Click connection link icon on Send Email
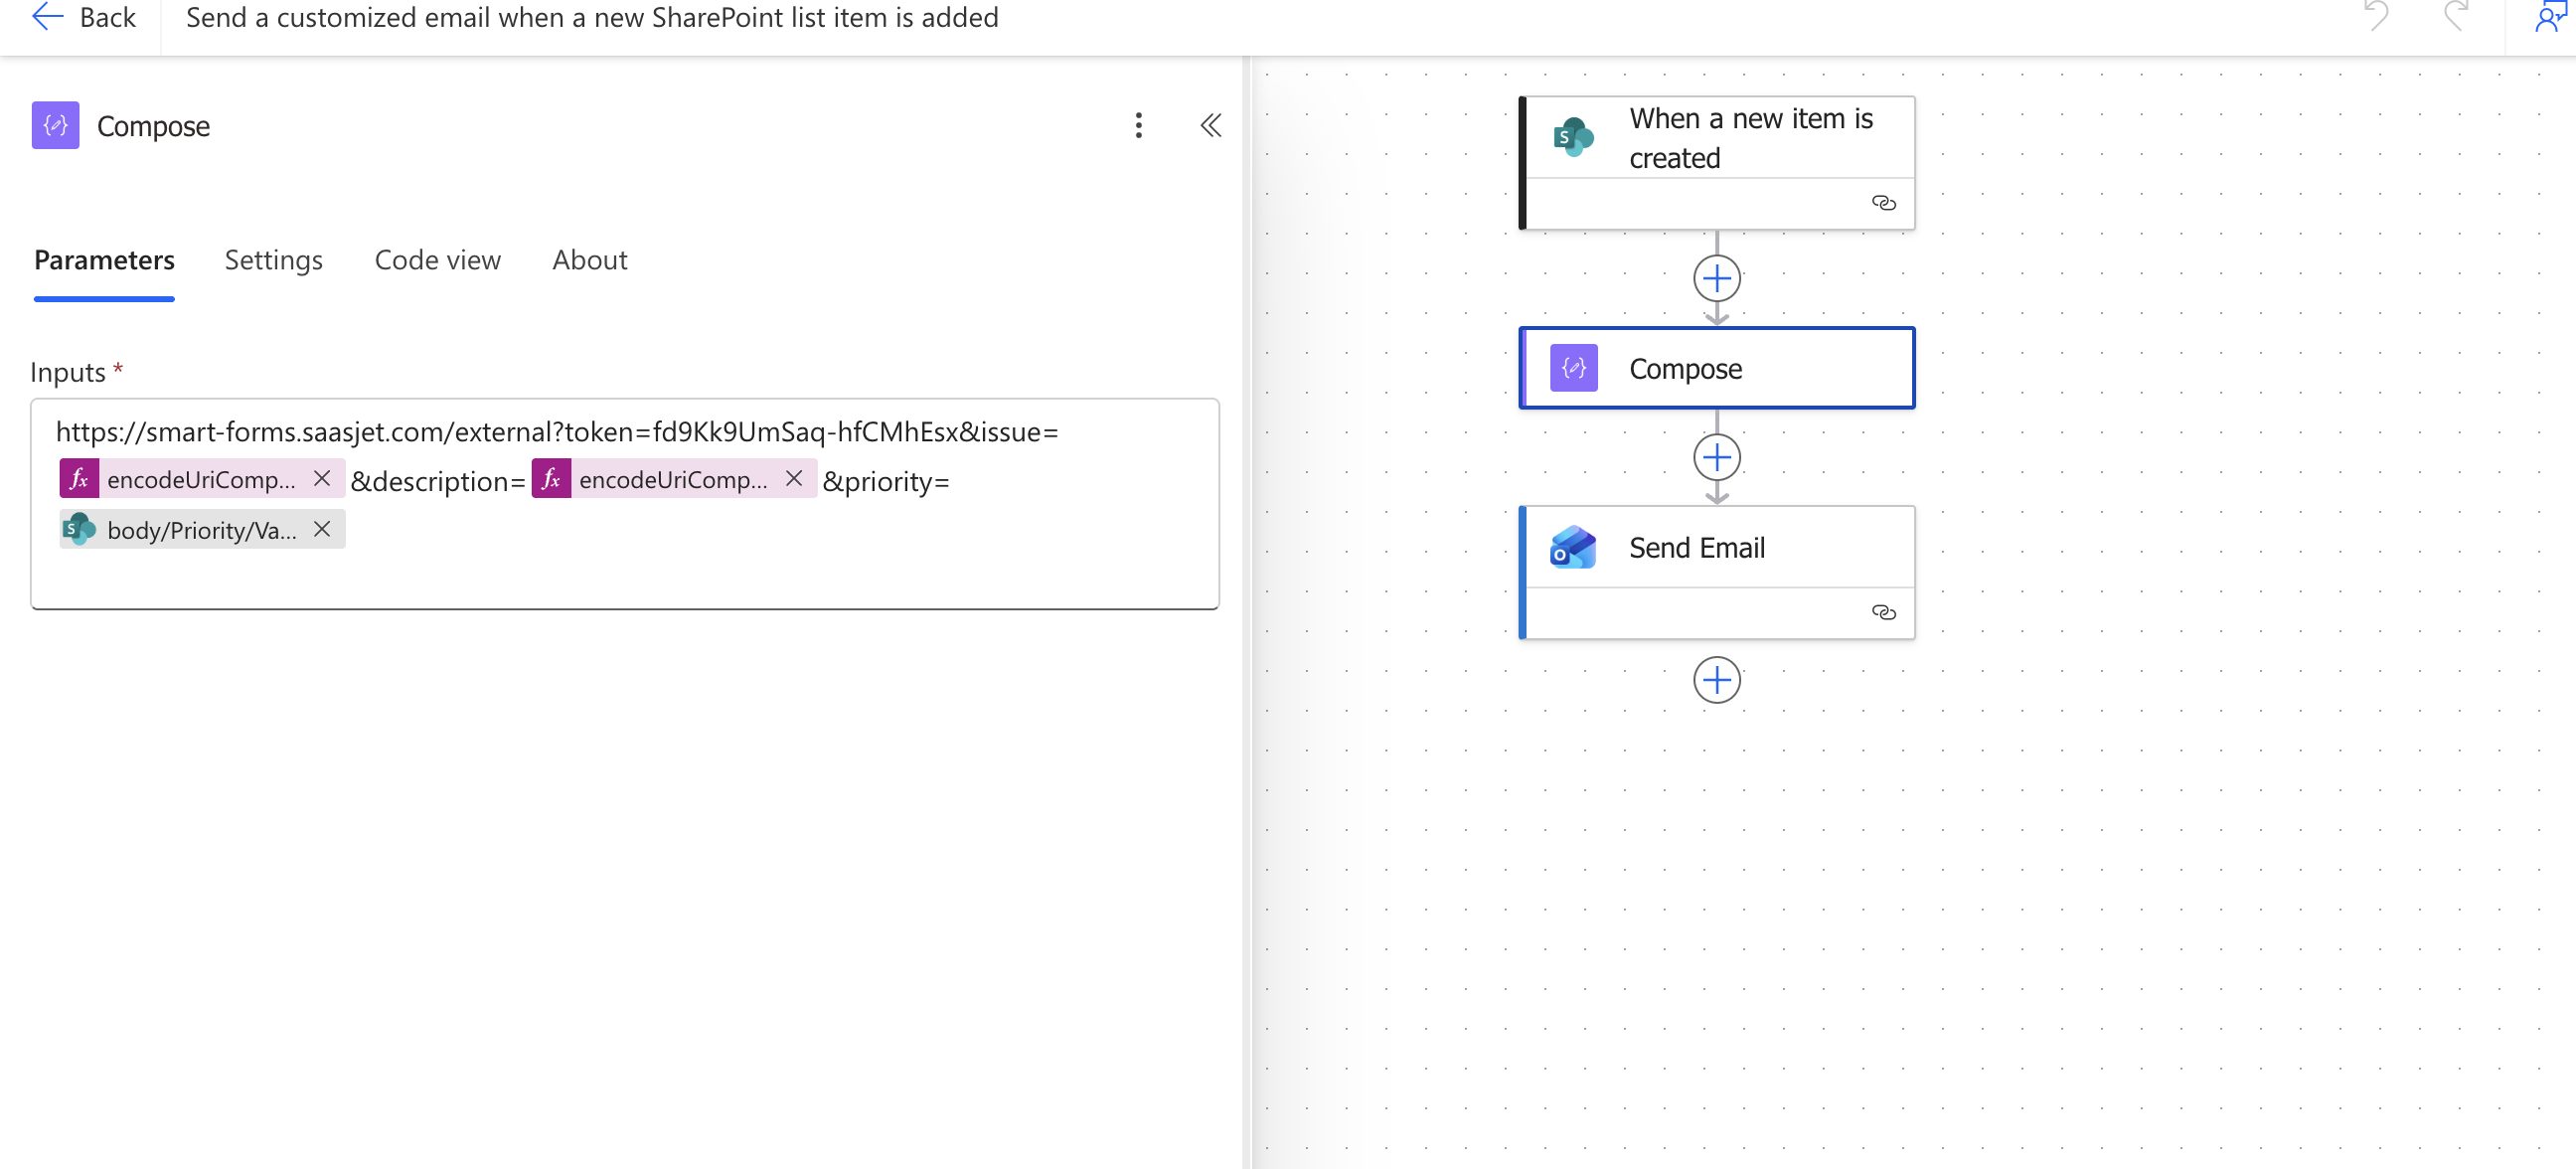This screenshot has height=1169, width=2576. [x=1883, y=612]
